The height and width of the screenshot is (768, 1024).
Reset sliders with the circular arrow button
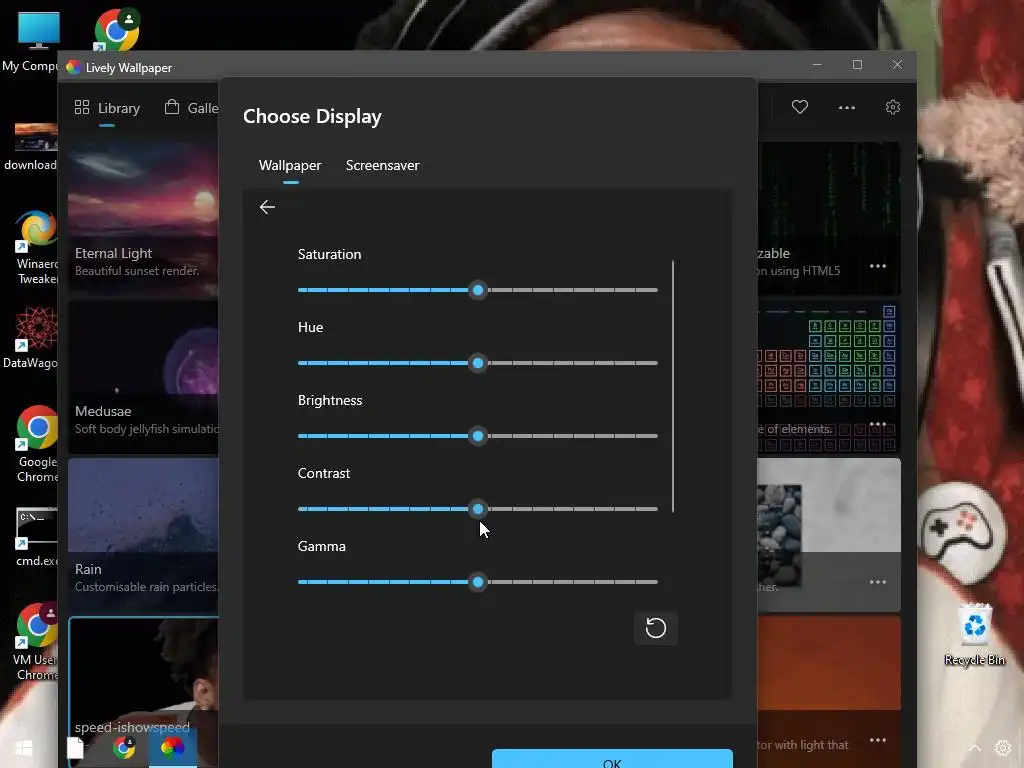tap(656, 628)
